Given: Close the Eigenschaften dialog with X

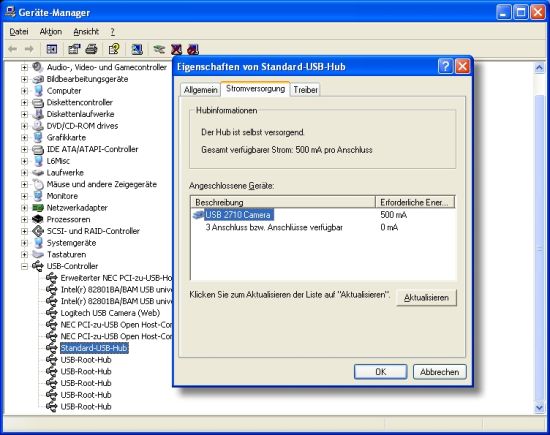Looking at the screenshot, I should pos(462,66).
